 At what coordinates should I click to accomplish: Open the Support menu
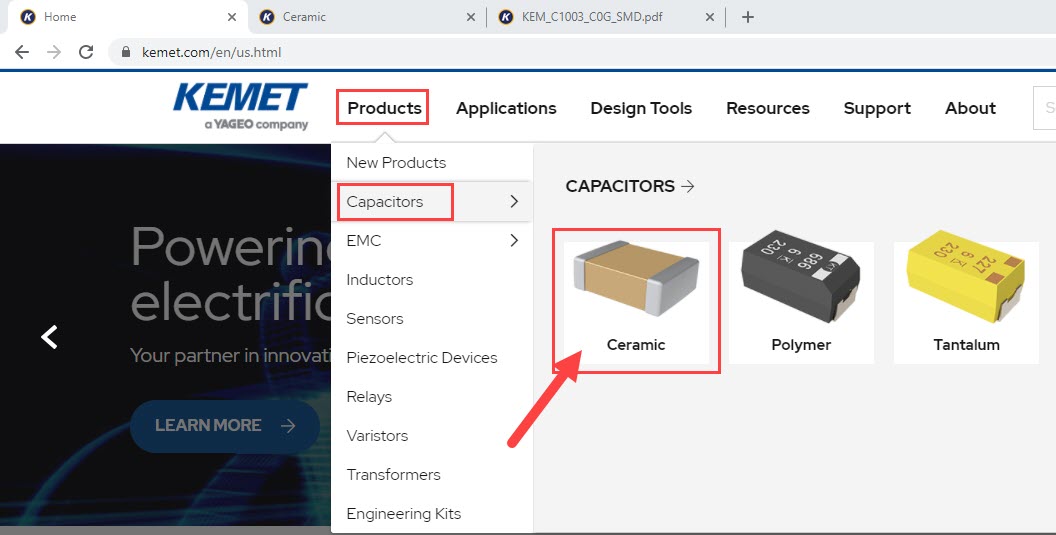click(877, 108)
